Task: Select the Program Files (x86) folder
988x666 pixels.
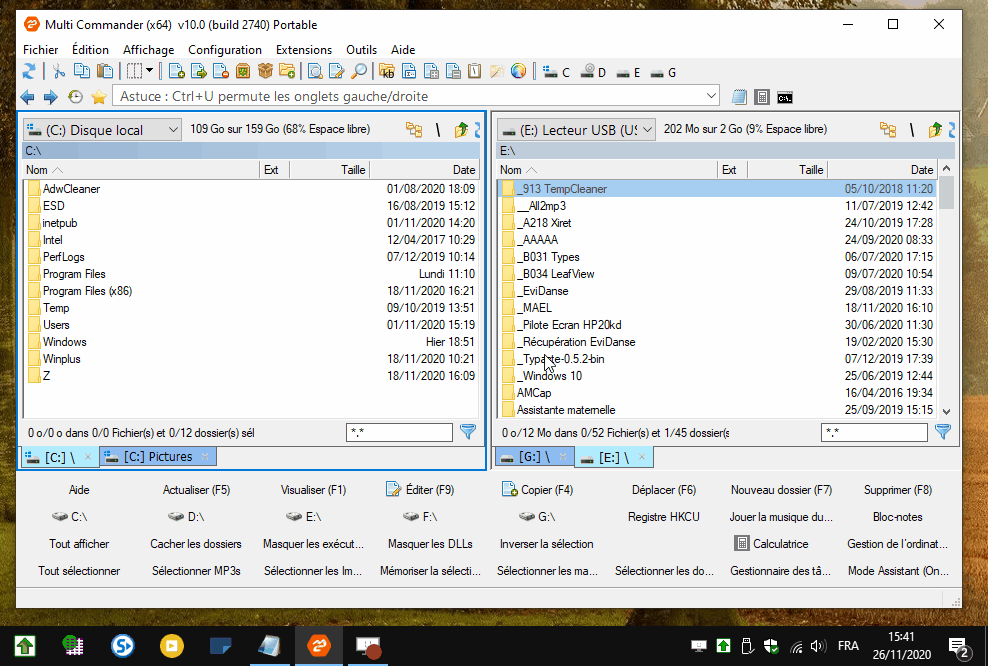Action: click(x=251, y=291)
